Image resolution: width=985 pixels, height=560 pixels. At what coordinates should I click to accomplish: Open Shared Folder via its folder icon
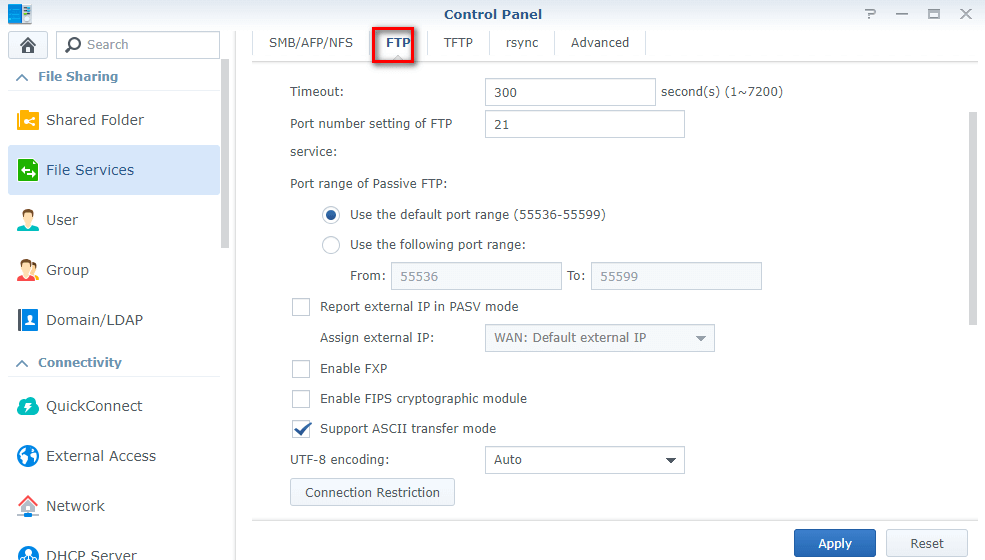pos(28,120)
